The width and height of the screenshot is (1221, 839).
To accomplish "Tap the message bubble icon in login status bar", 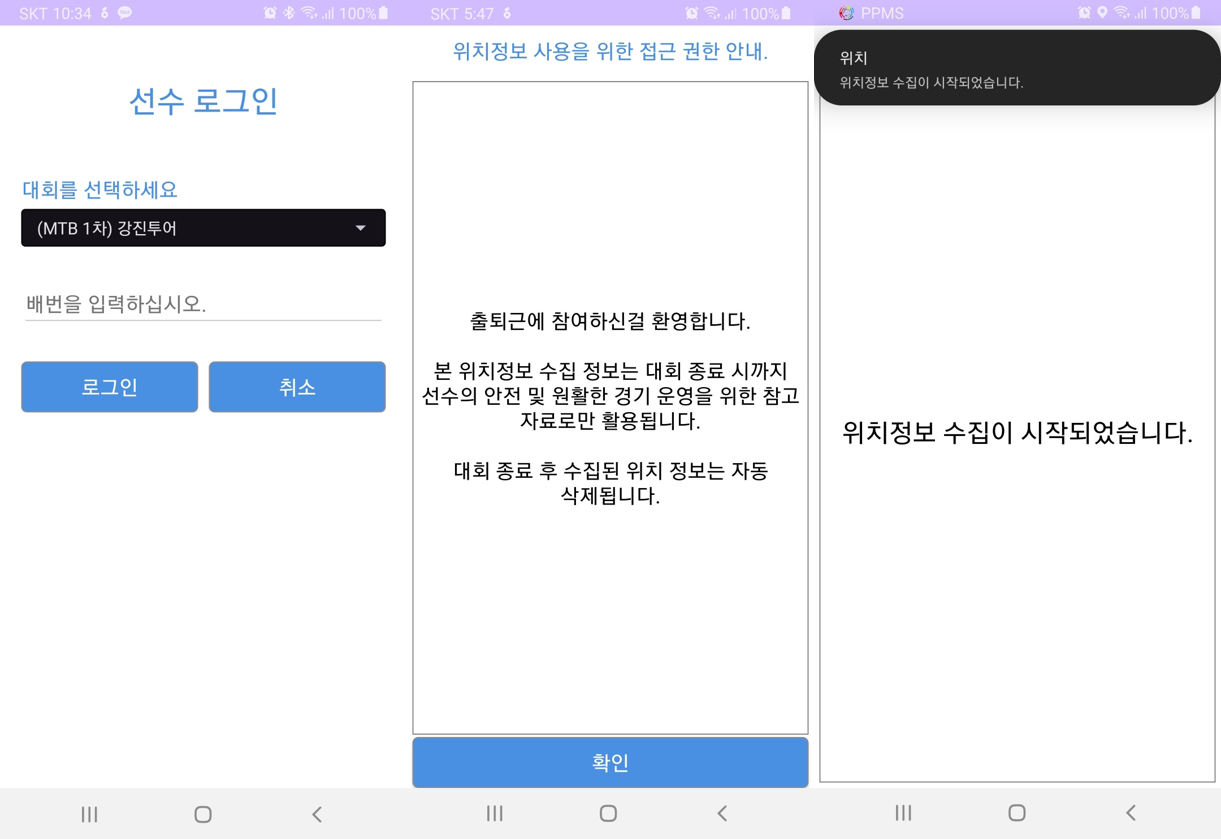I will tap(125, 13).
